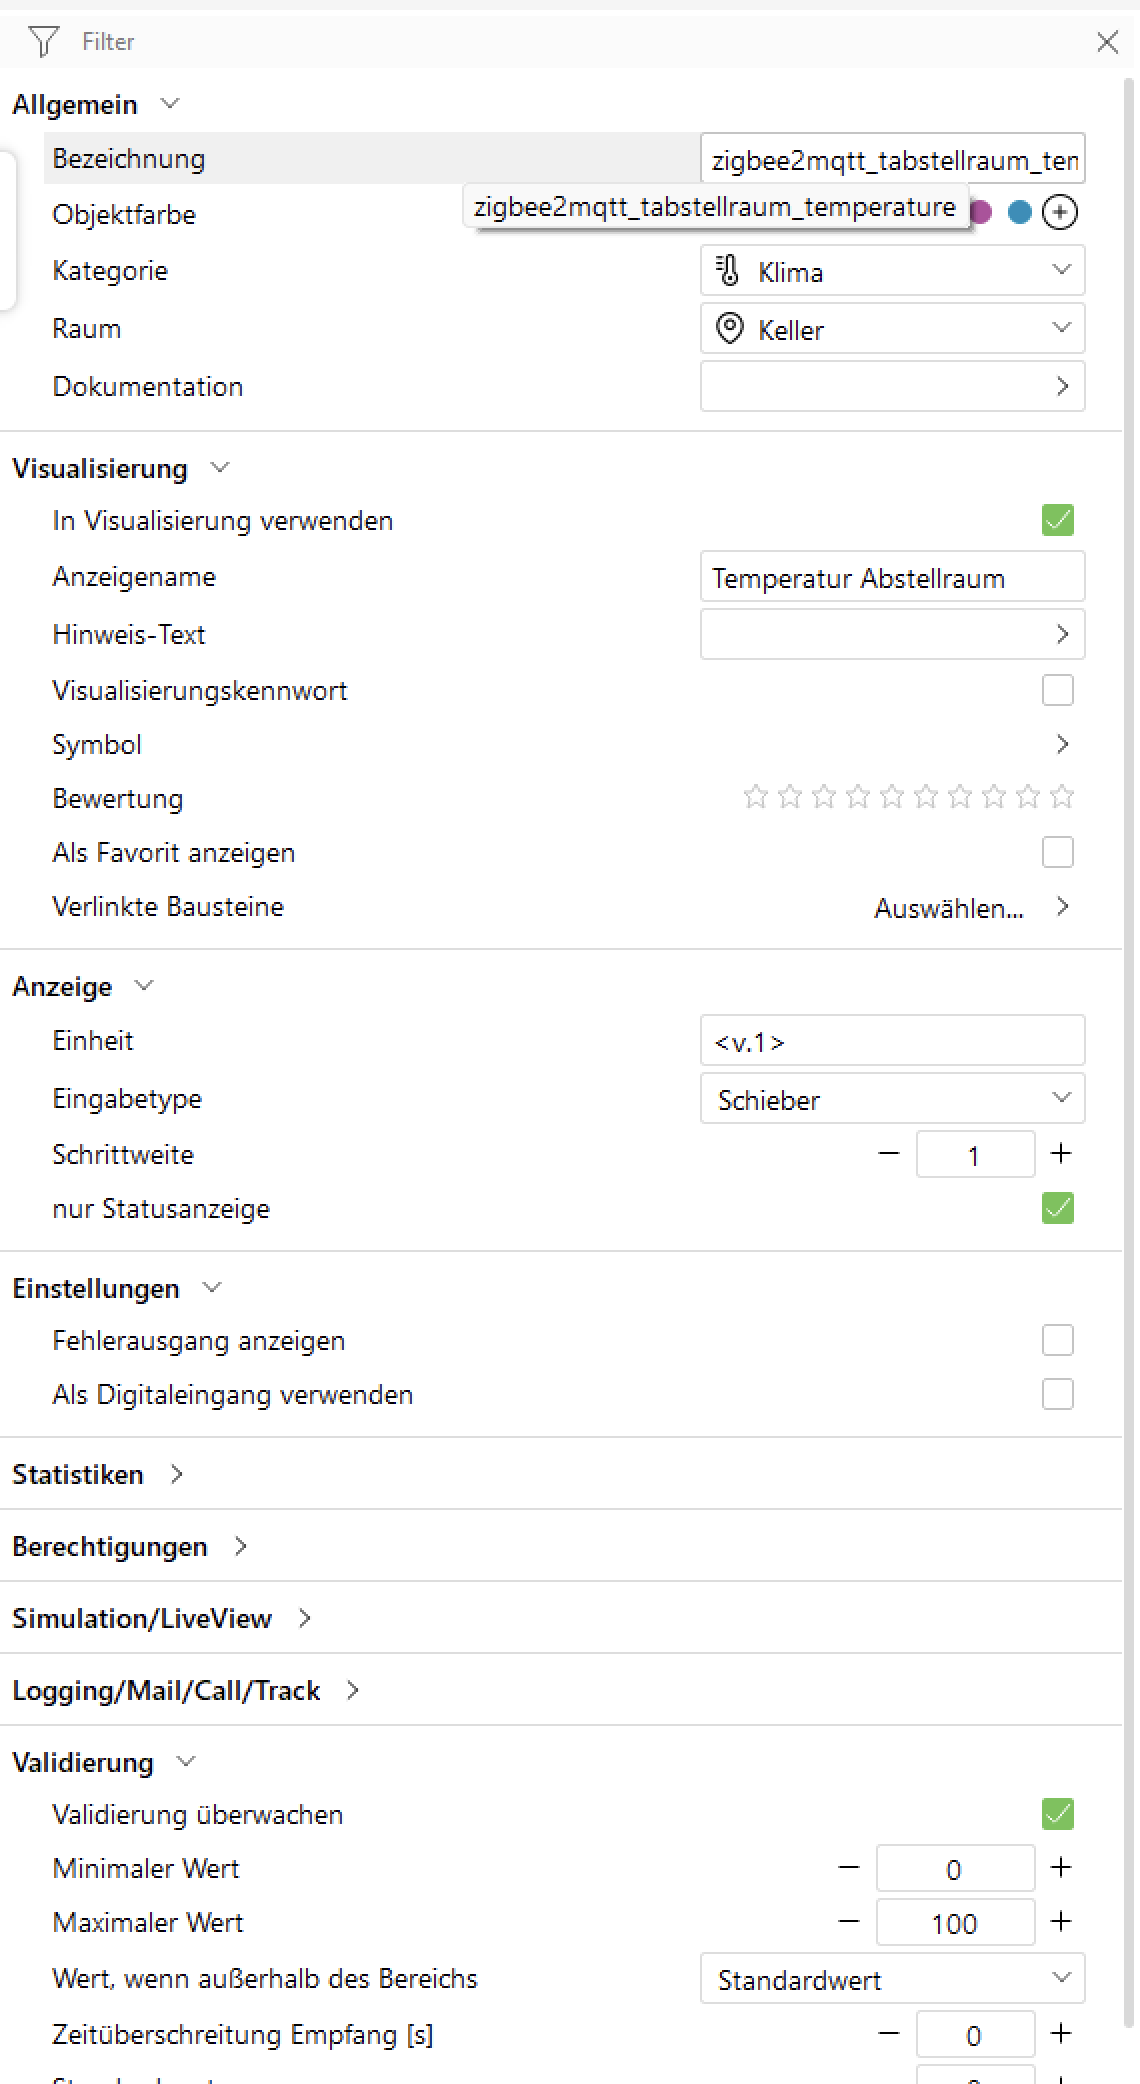Click the first star under Bewertung
The image size is (1140, 2084).
757,797
